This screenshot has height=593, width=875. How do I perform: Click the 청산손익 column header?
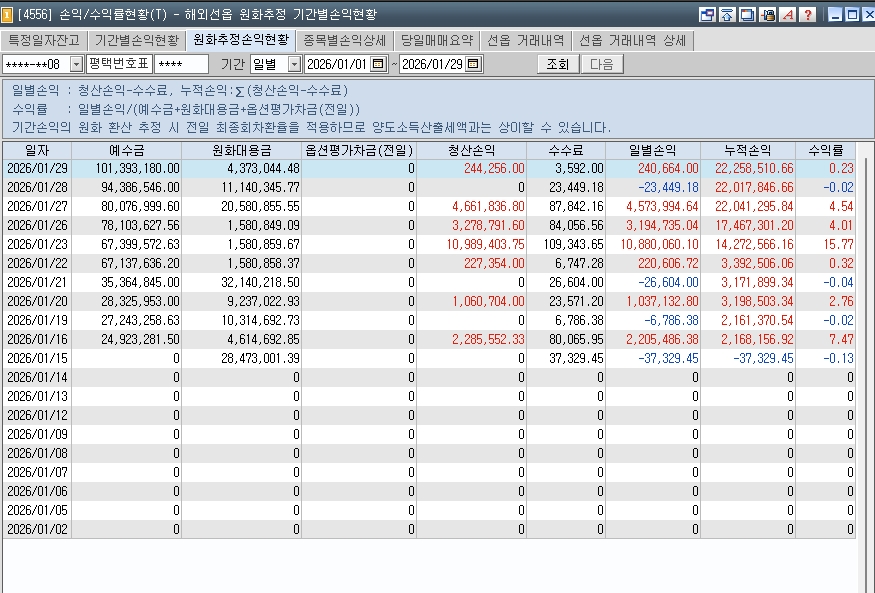(472, 151)
